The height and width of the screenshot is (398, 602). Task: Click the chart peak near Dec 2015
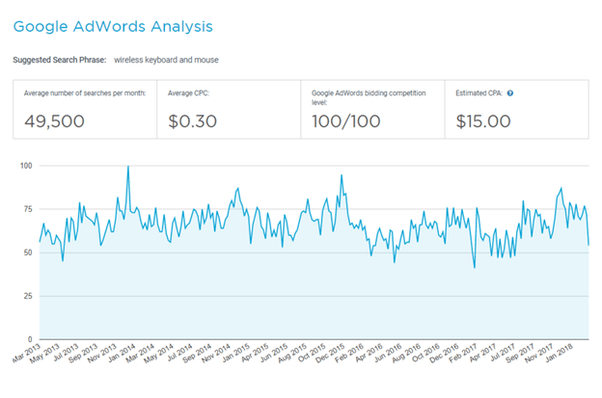pyautogui.click(x=341, y=175)
